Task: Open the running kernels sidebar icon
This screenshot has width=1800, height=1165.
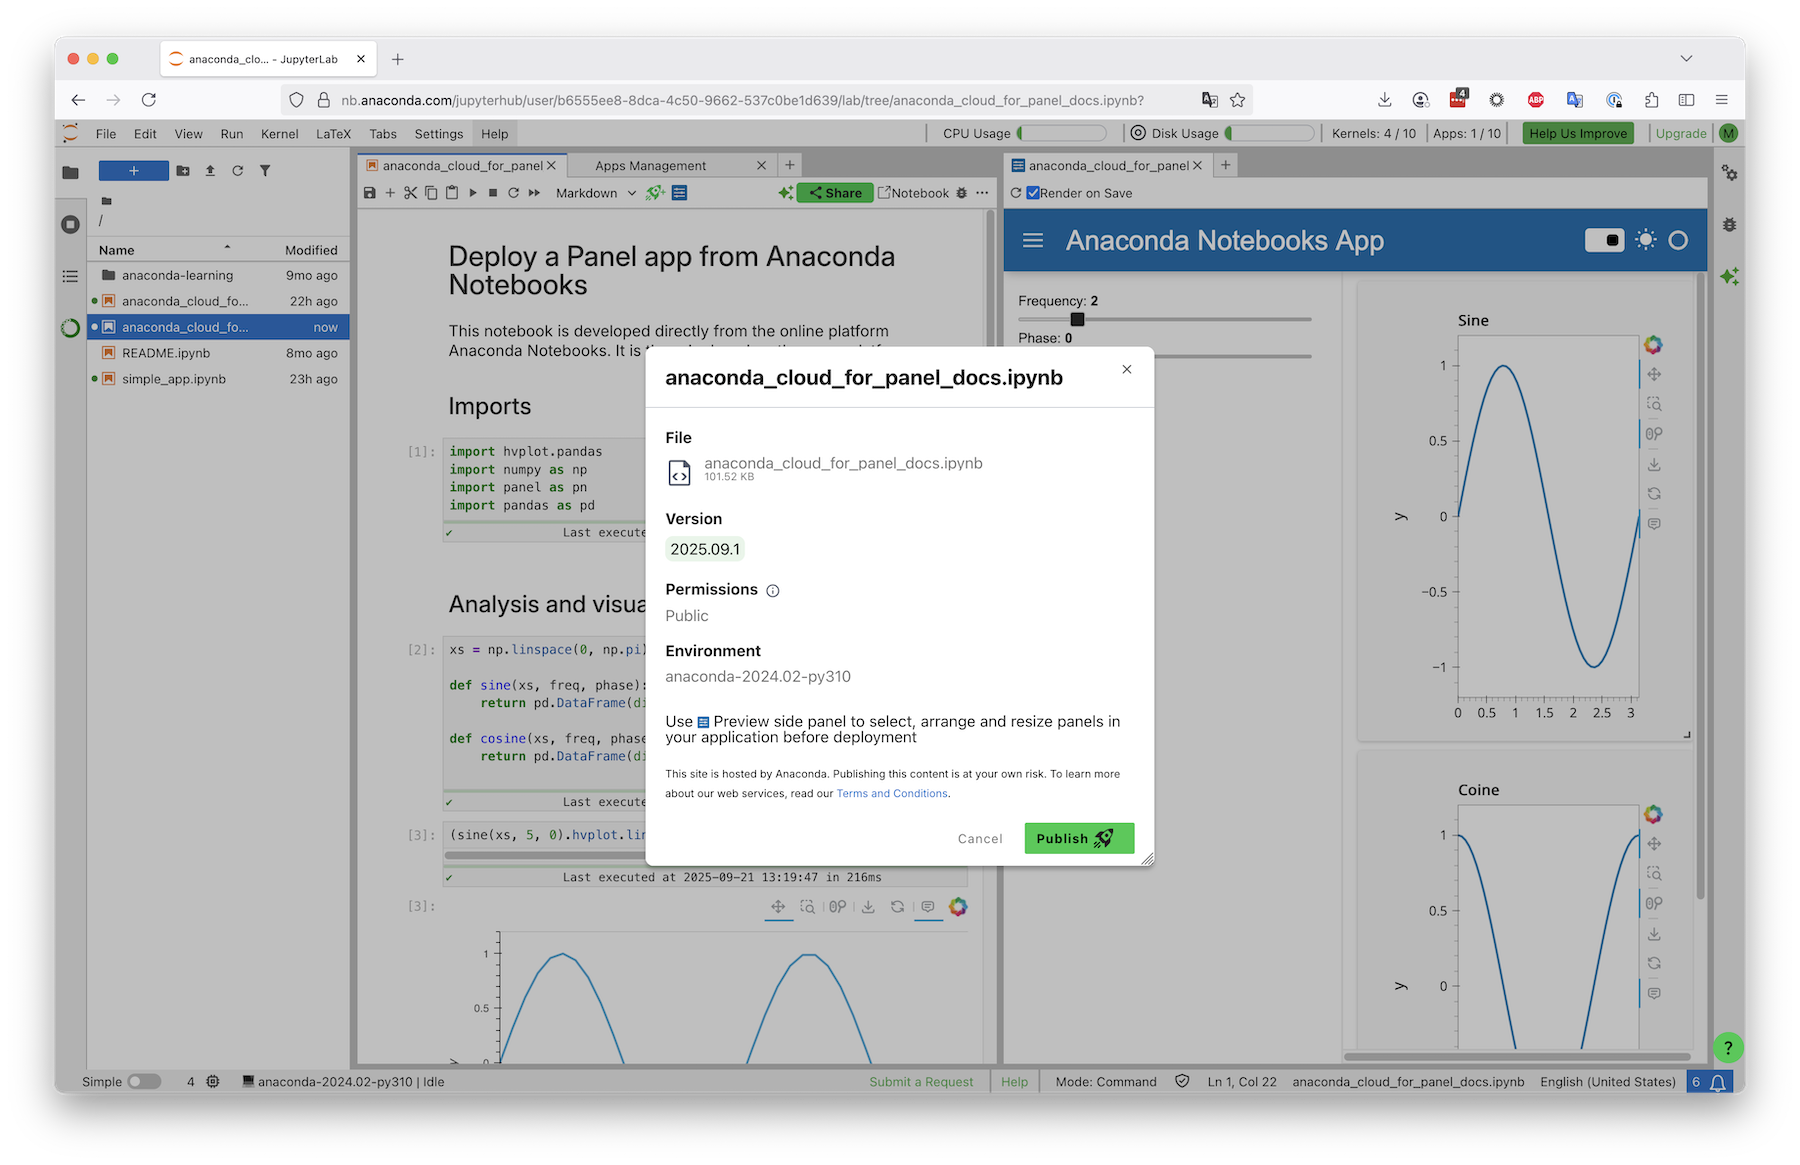Action: pos(70,224)
